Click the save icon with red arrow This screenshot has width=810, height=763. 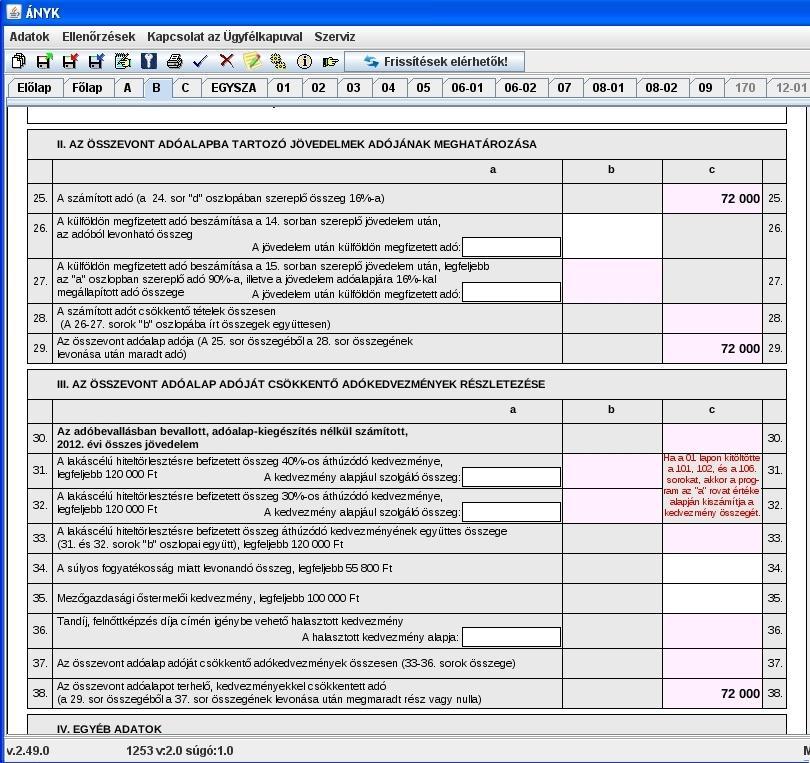pos(70,61)
